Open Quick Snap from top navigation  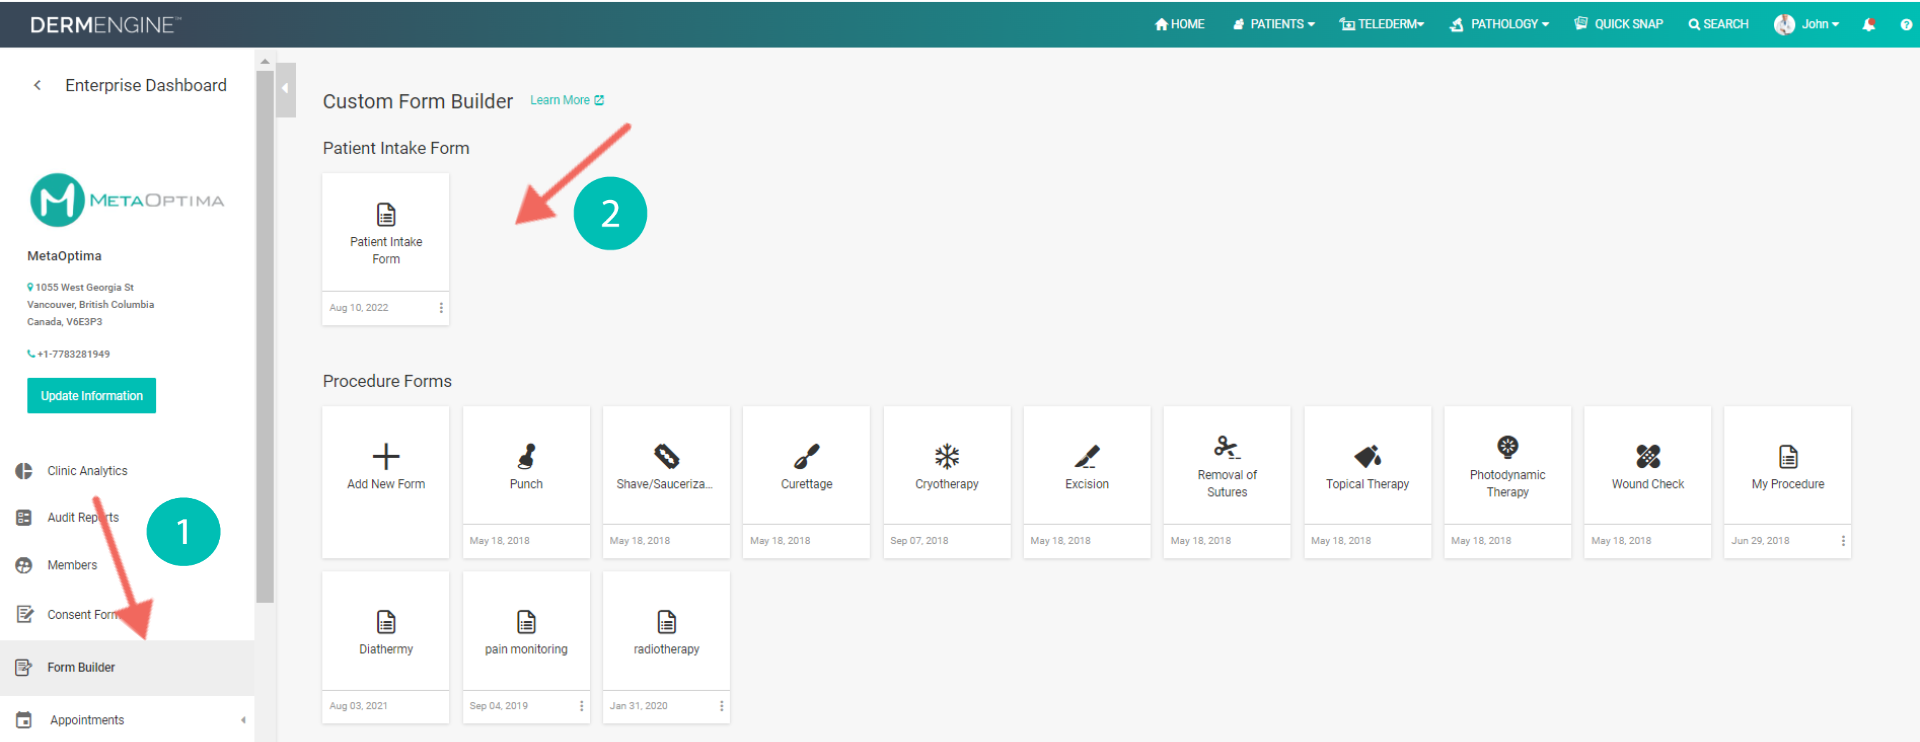pos(1619,24)
